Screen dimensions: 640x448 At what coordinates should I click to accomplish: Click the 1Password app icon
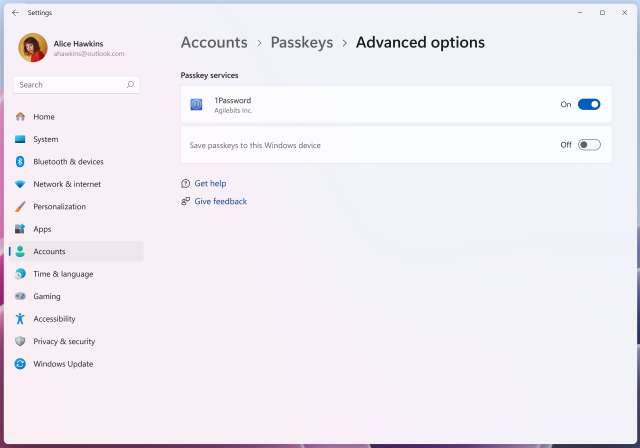click(196, 104)
